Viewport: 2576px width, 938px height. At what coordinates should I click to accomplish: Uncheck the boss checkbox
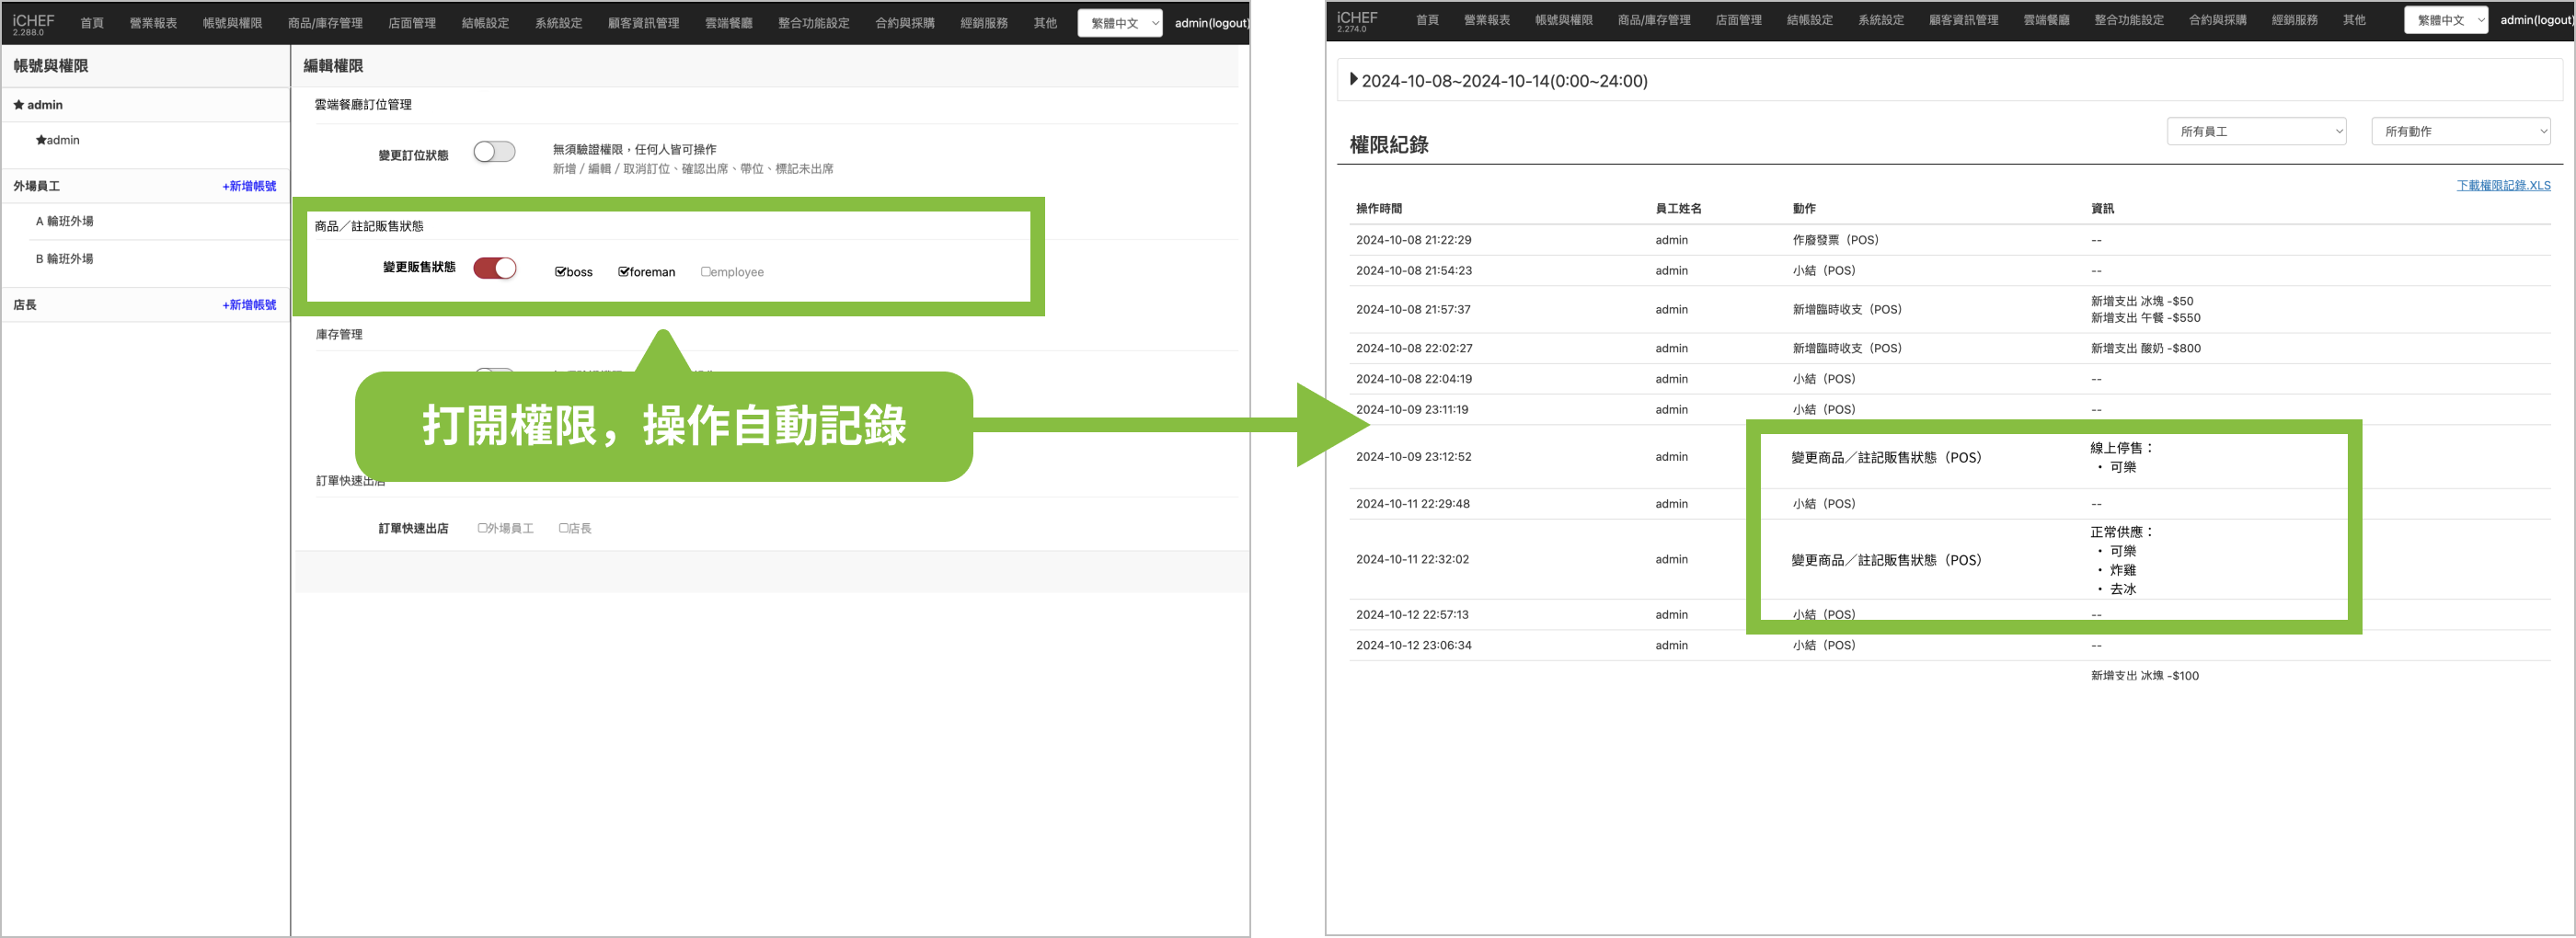[561, 272]
